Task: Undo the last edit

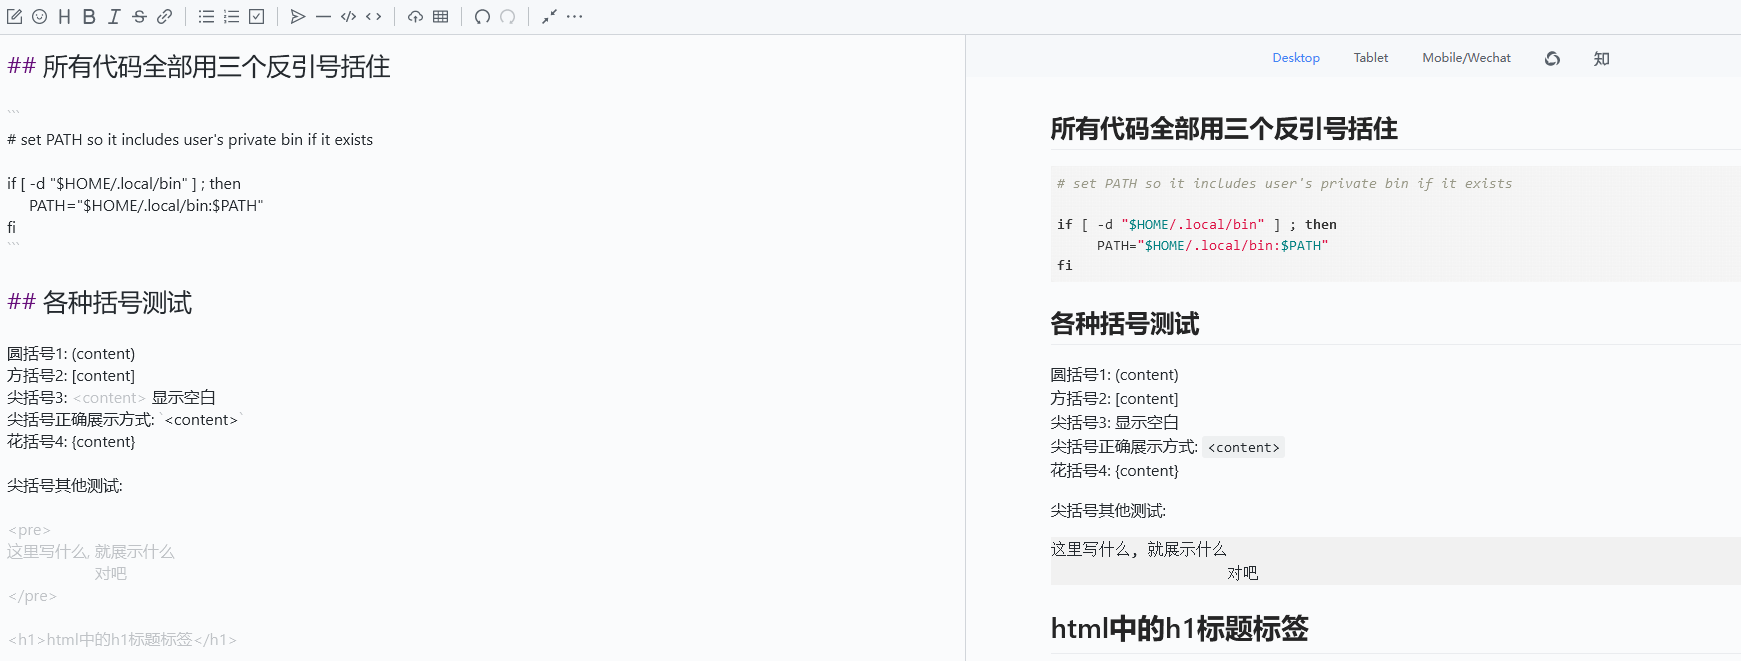Action: pos(482,16)
